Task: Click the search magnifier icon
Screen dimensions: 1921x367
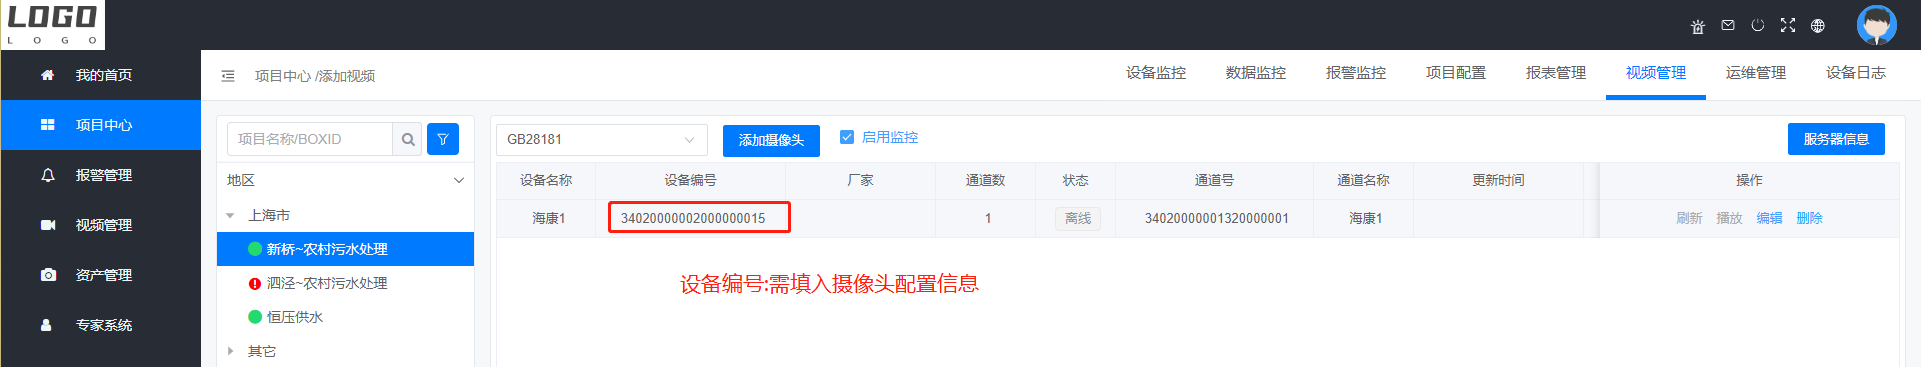Action: coord(408,139)
